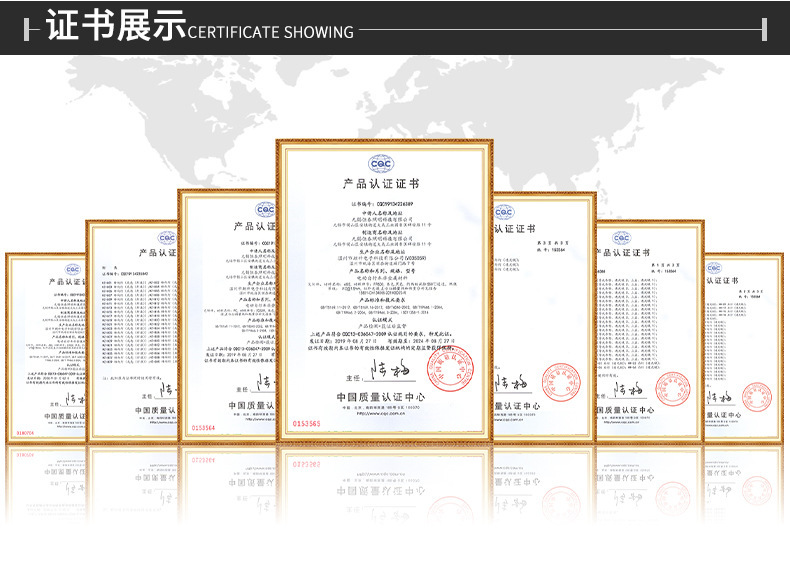The image size is (790, 562).
Task: Click the CQC logo on certificate 0180701
Action: pos(73,270)
